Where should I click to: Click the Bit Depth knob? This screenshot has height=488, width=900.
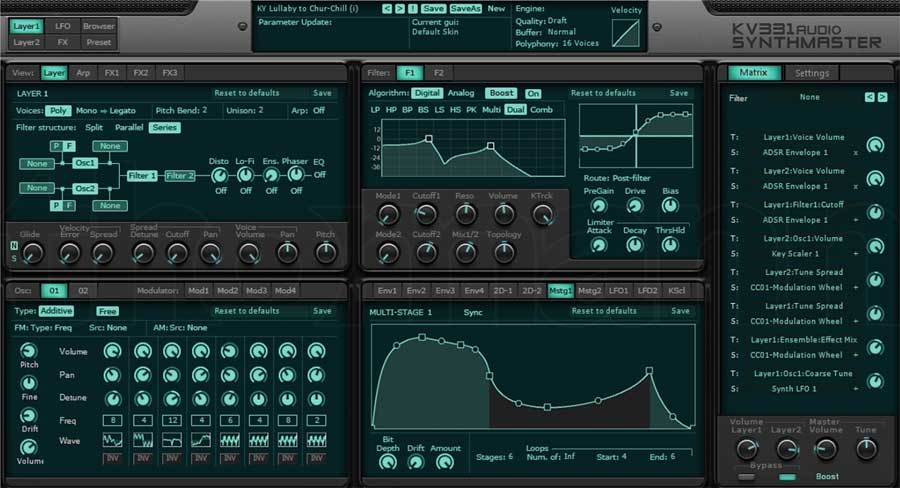388,462
